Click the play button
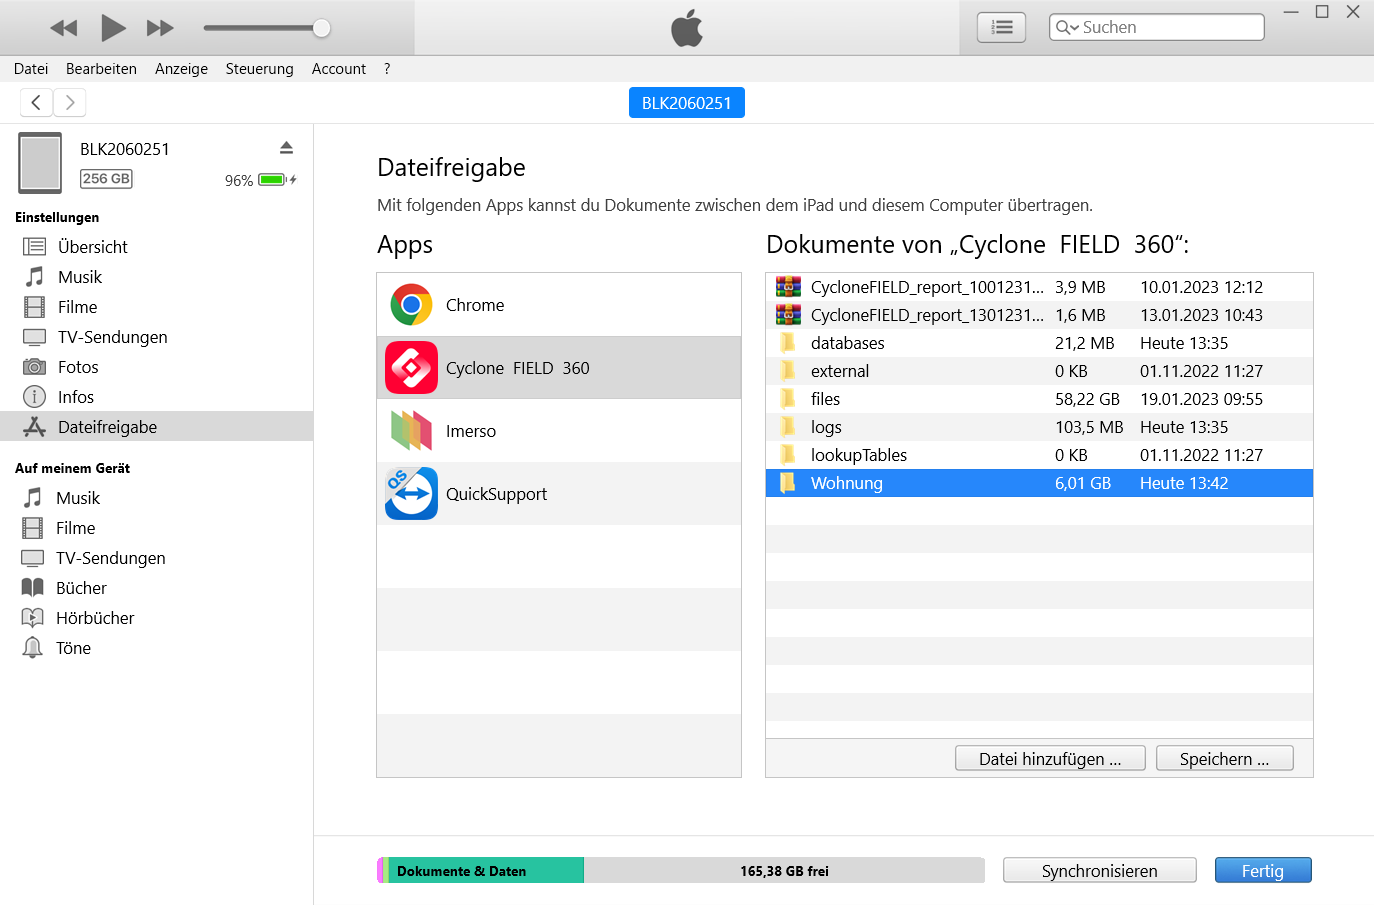Image resolution: width=1374 pixels, height=905 pixels. pyautogui.click(x=113, y=28)
